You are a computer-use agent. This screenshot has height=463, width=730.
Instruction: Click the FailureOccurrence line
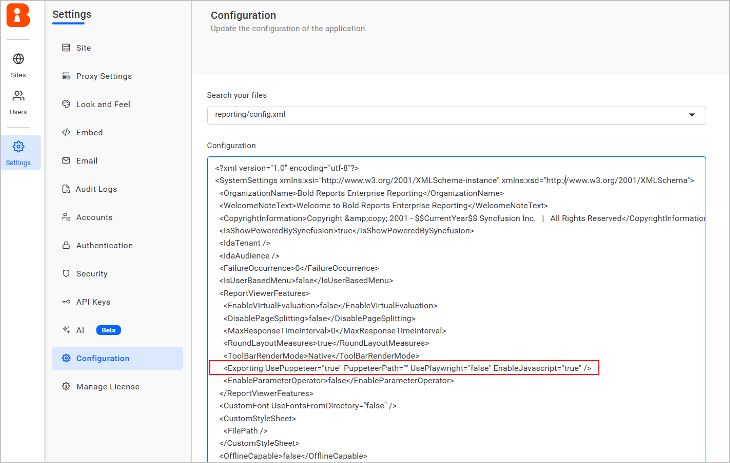pos(299,268)
